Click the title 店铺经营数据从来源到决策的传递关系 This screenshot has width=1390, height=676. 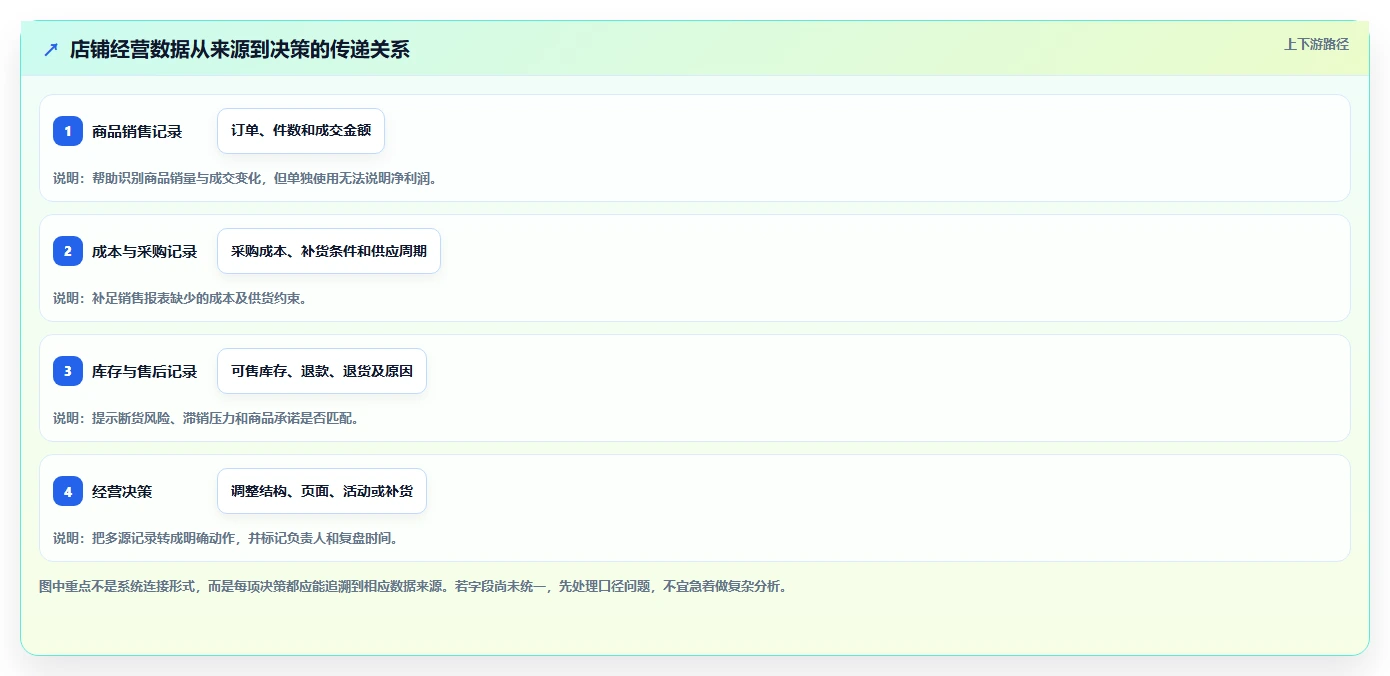coord(240,49)
